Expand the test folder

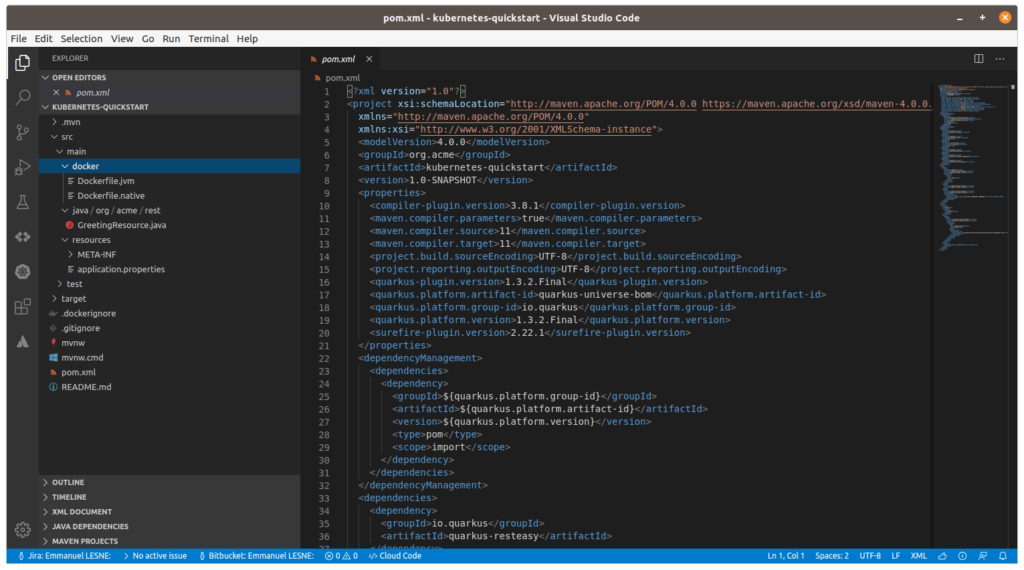click(x=170, y=284)
